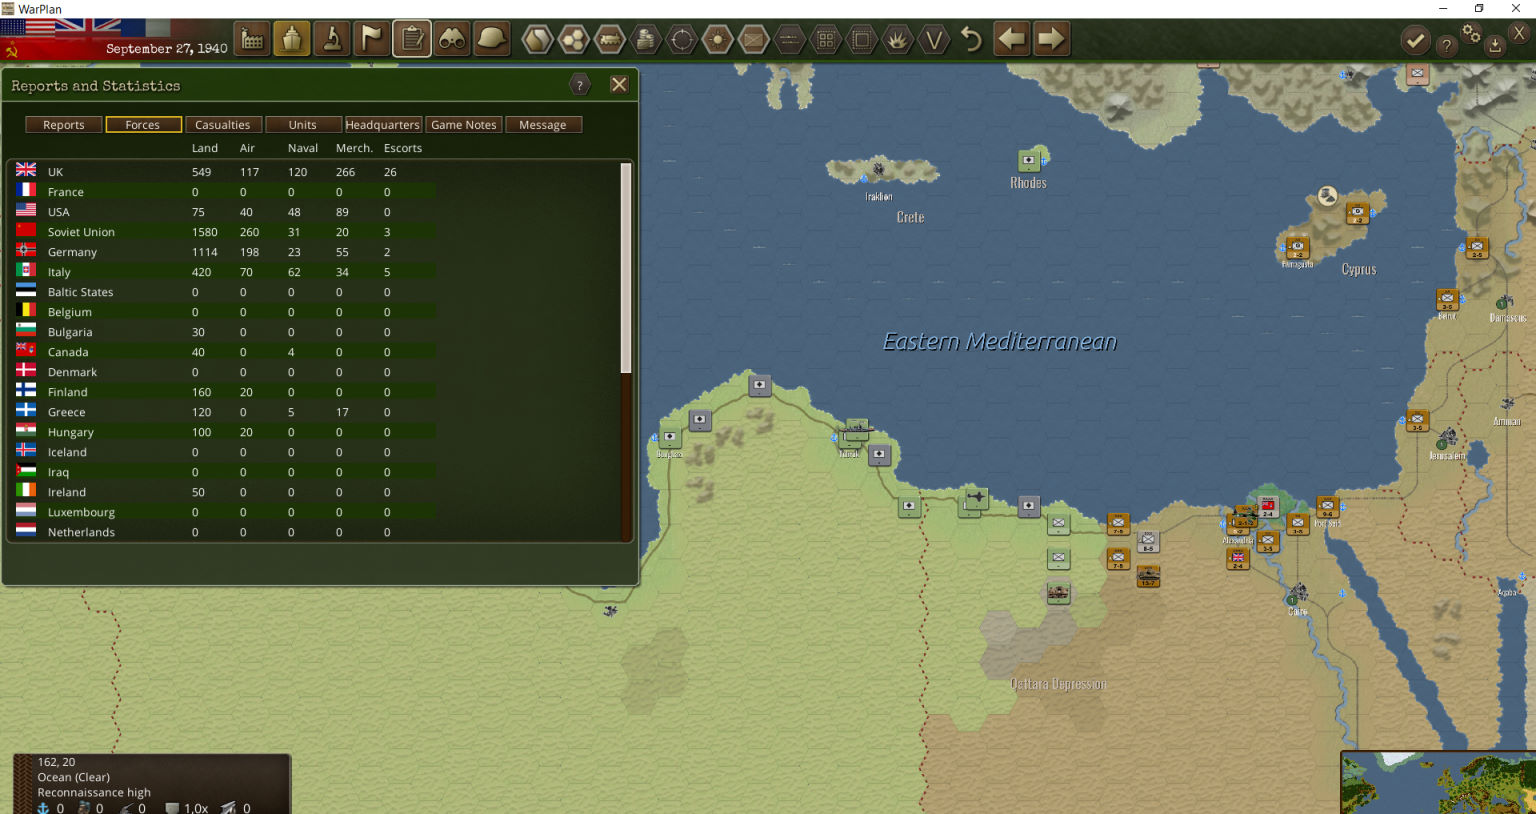1536x814 pixels.
Task: Click the forces list scrollbar
Action: [626, 268]
